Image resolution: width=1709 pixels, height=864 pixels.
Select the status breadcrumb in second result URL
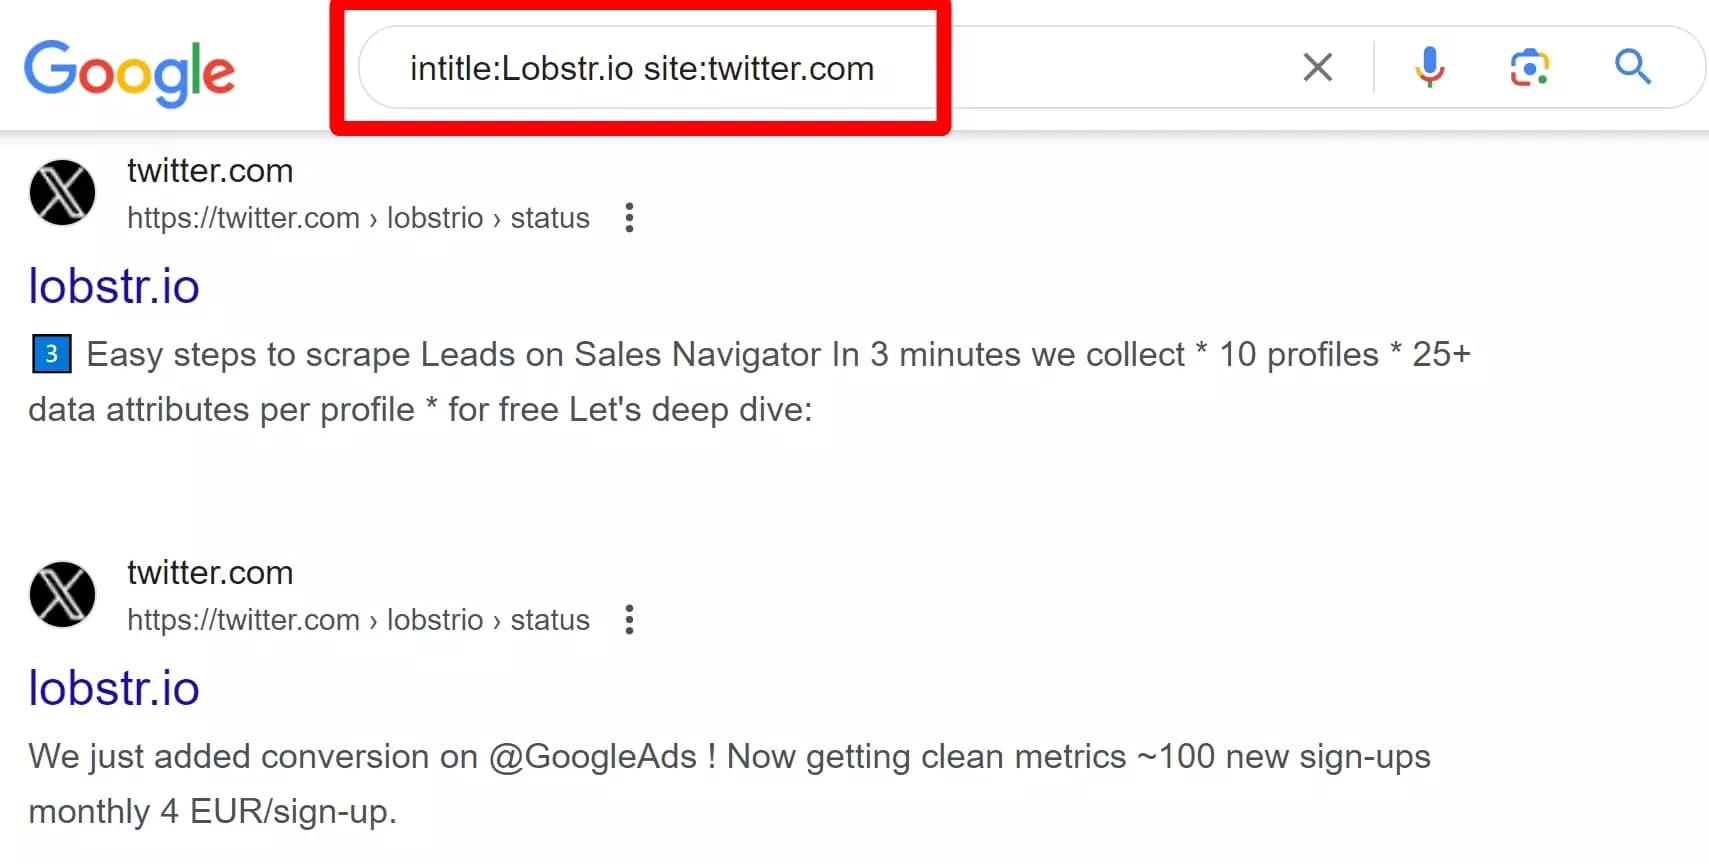tap(550, 620)
